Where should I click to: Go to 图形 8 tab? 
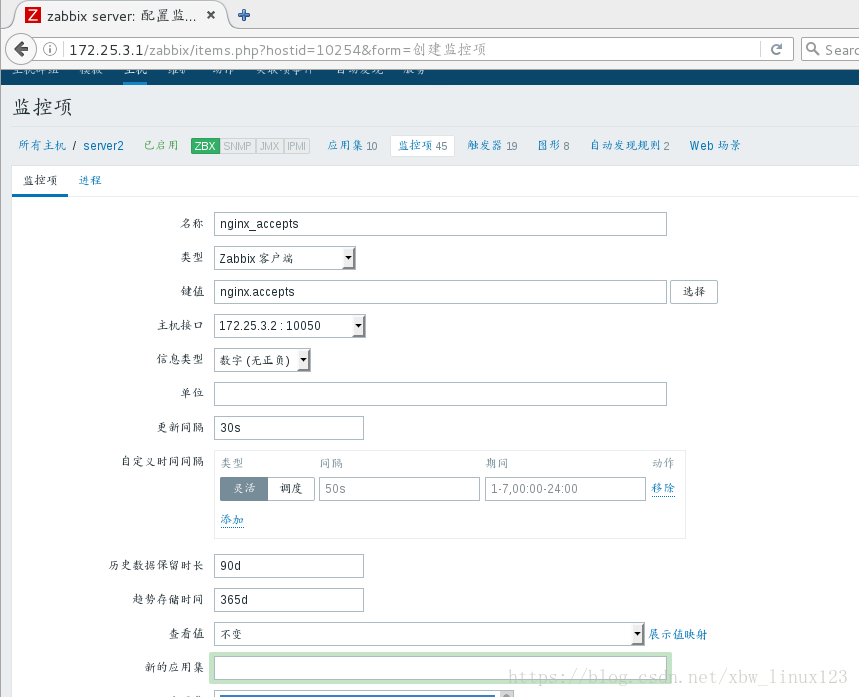(x=553, y=145)
